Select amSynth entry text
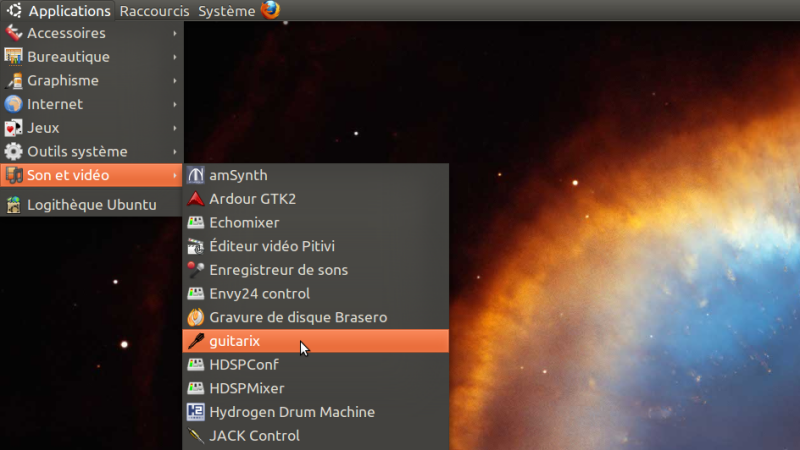 238,175
